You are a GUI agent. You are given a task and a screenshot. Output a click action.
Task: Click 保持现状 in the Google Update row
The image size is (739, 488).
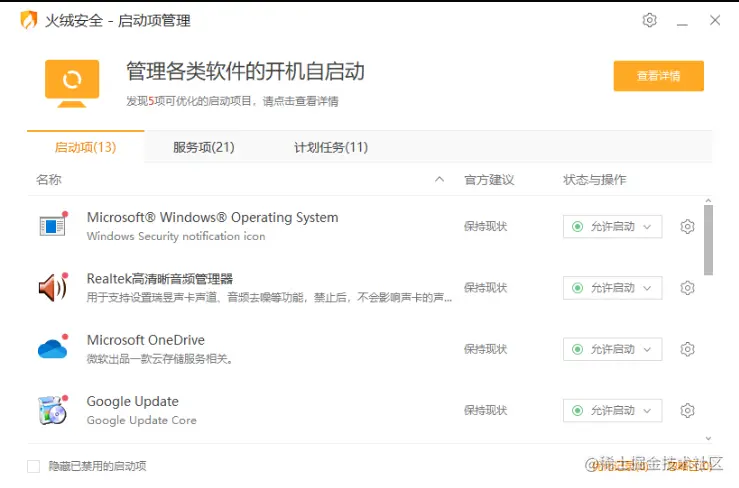485,411
